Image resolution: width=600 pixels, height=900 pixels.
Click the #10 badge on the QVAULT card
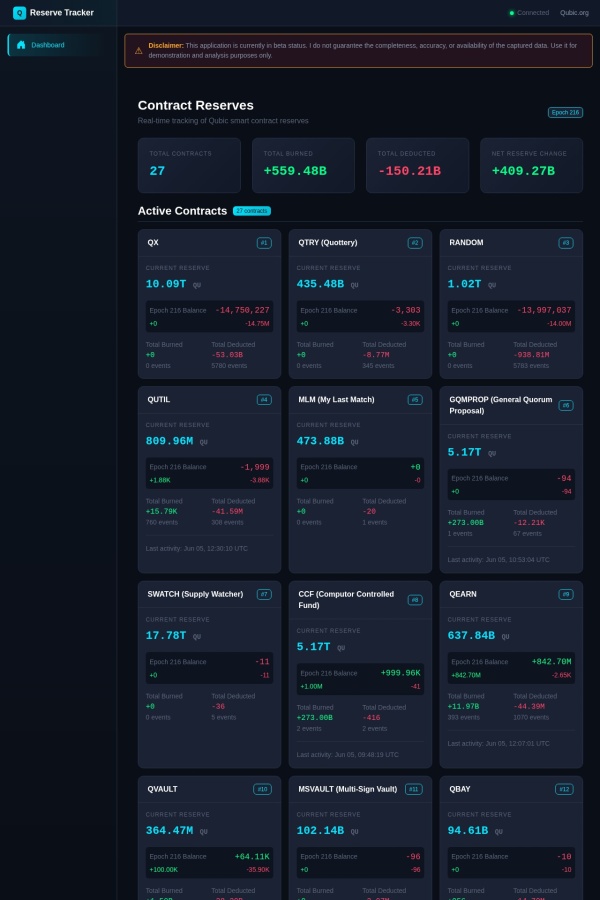coord(262,789)
